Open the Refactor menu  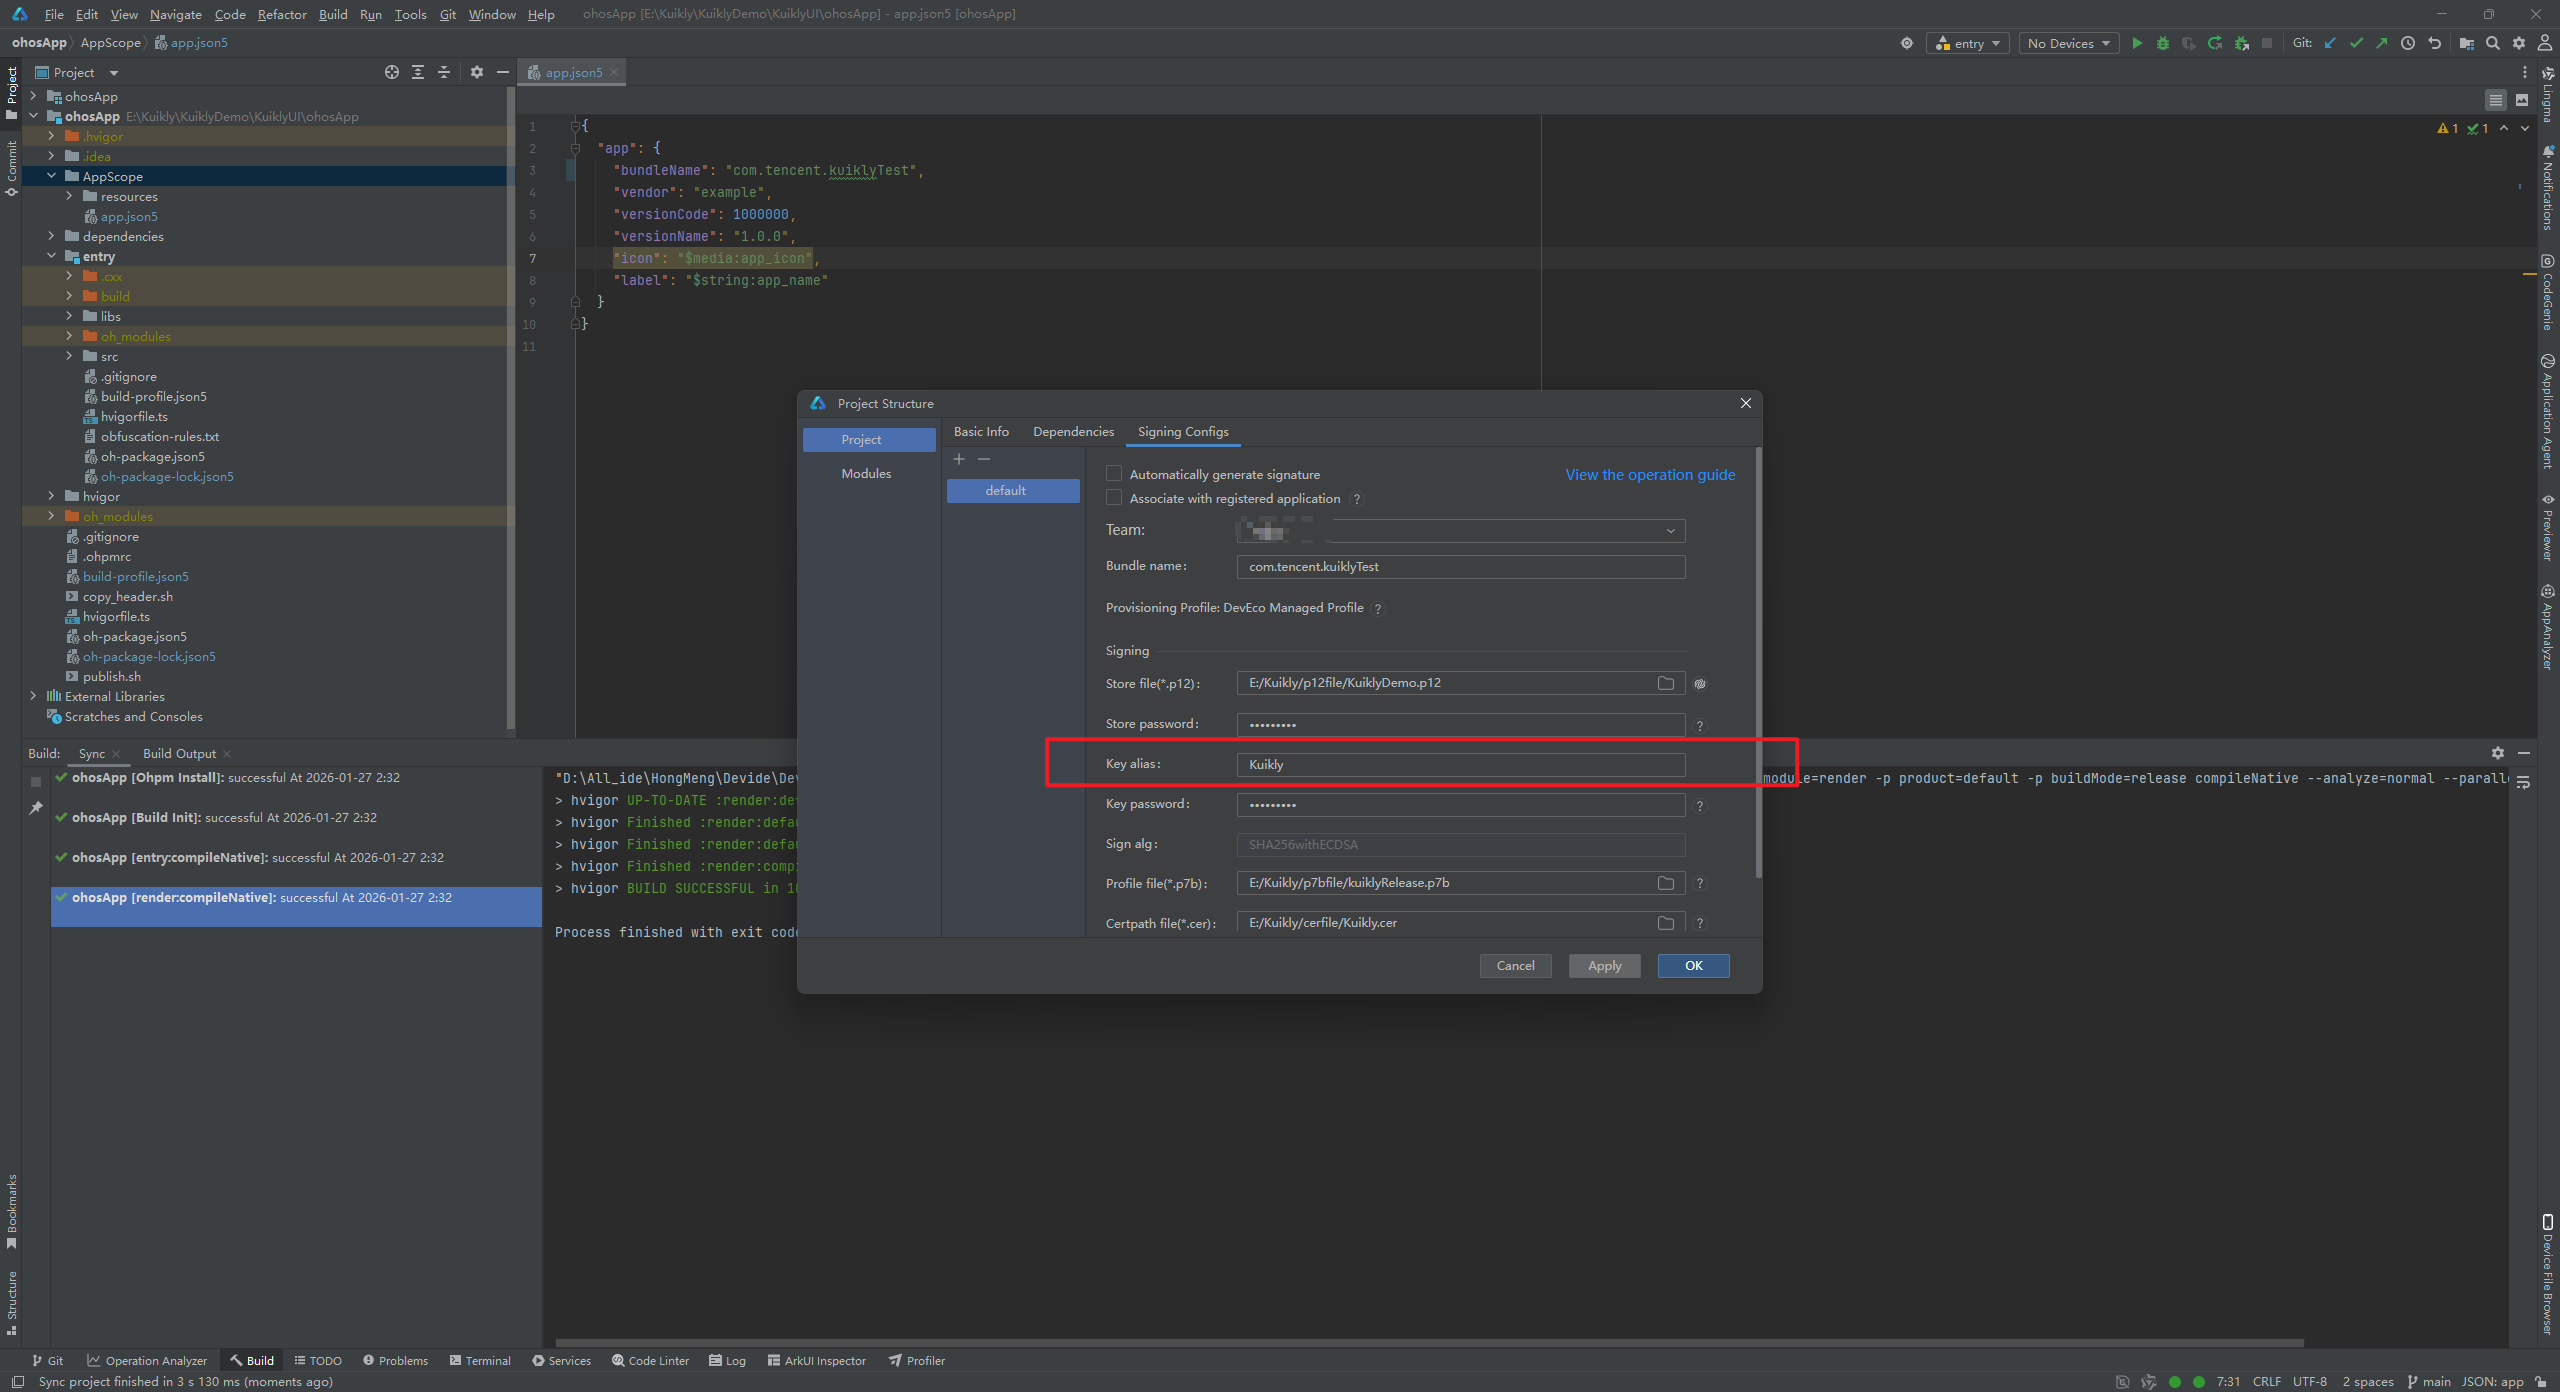[281, 14]
